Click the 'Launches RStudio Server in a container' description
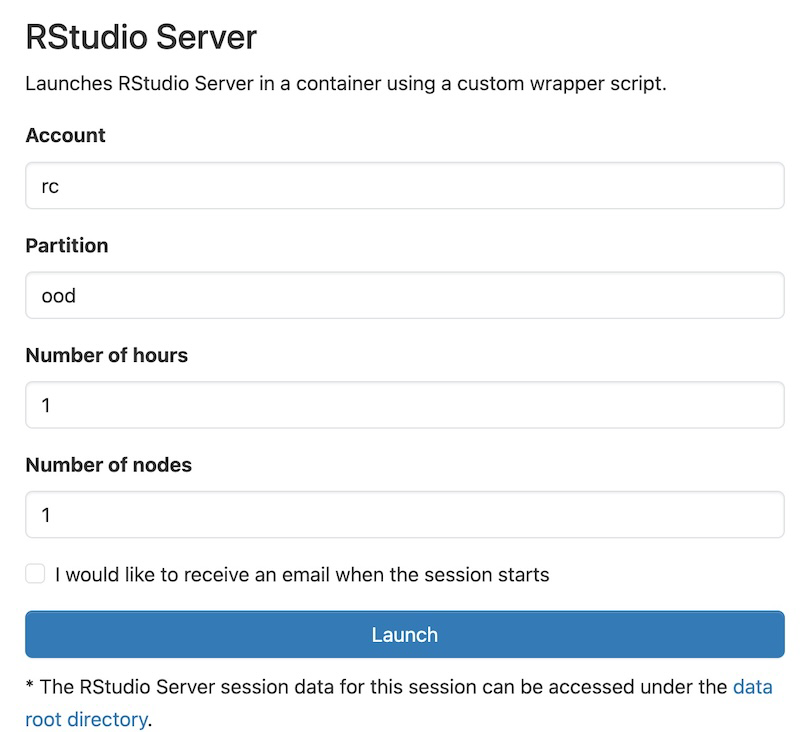The width and height of the screenshot is (800, 732). point(346,83)
